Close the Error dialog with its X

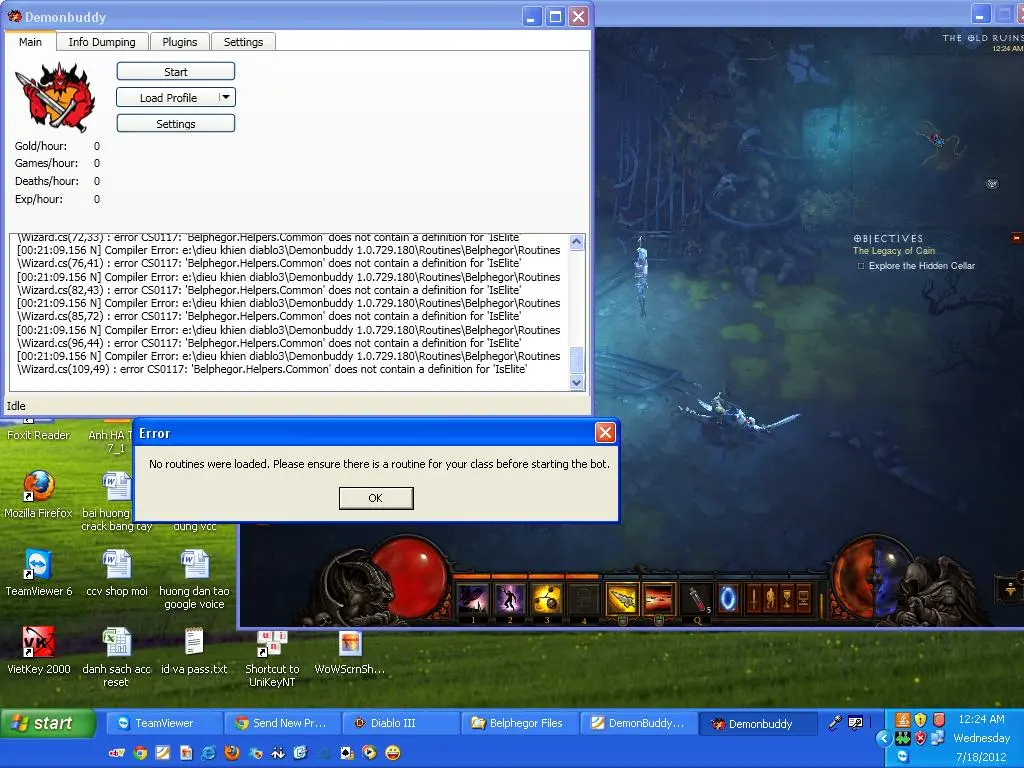(x=605, y=432)
